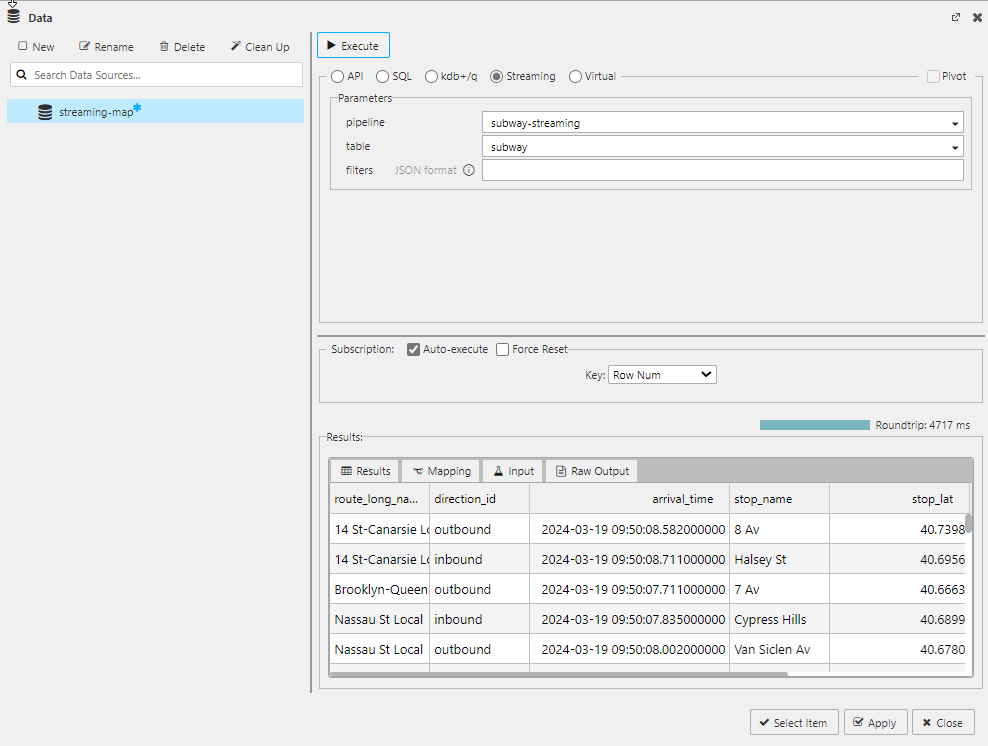988x746 pixels.
Task: Click the Rename data source icon
Action: click(85, 46)
